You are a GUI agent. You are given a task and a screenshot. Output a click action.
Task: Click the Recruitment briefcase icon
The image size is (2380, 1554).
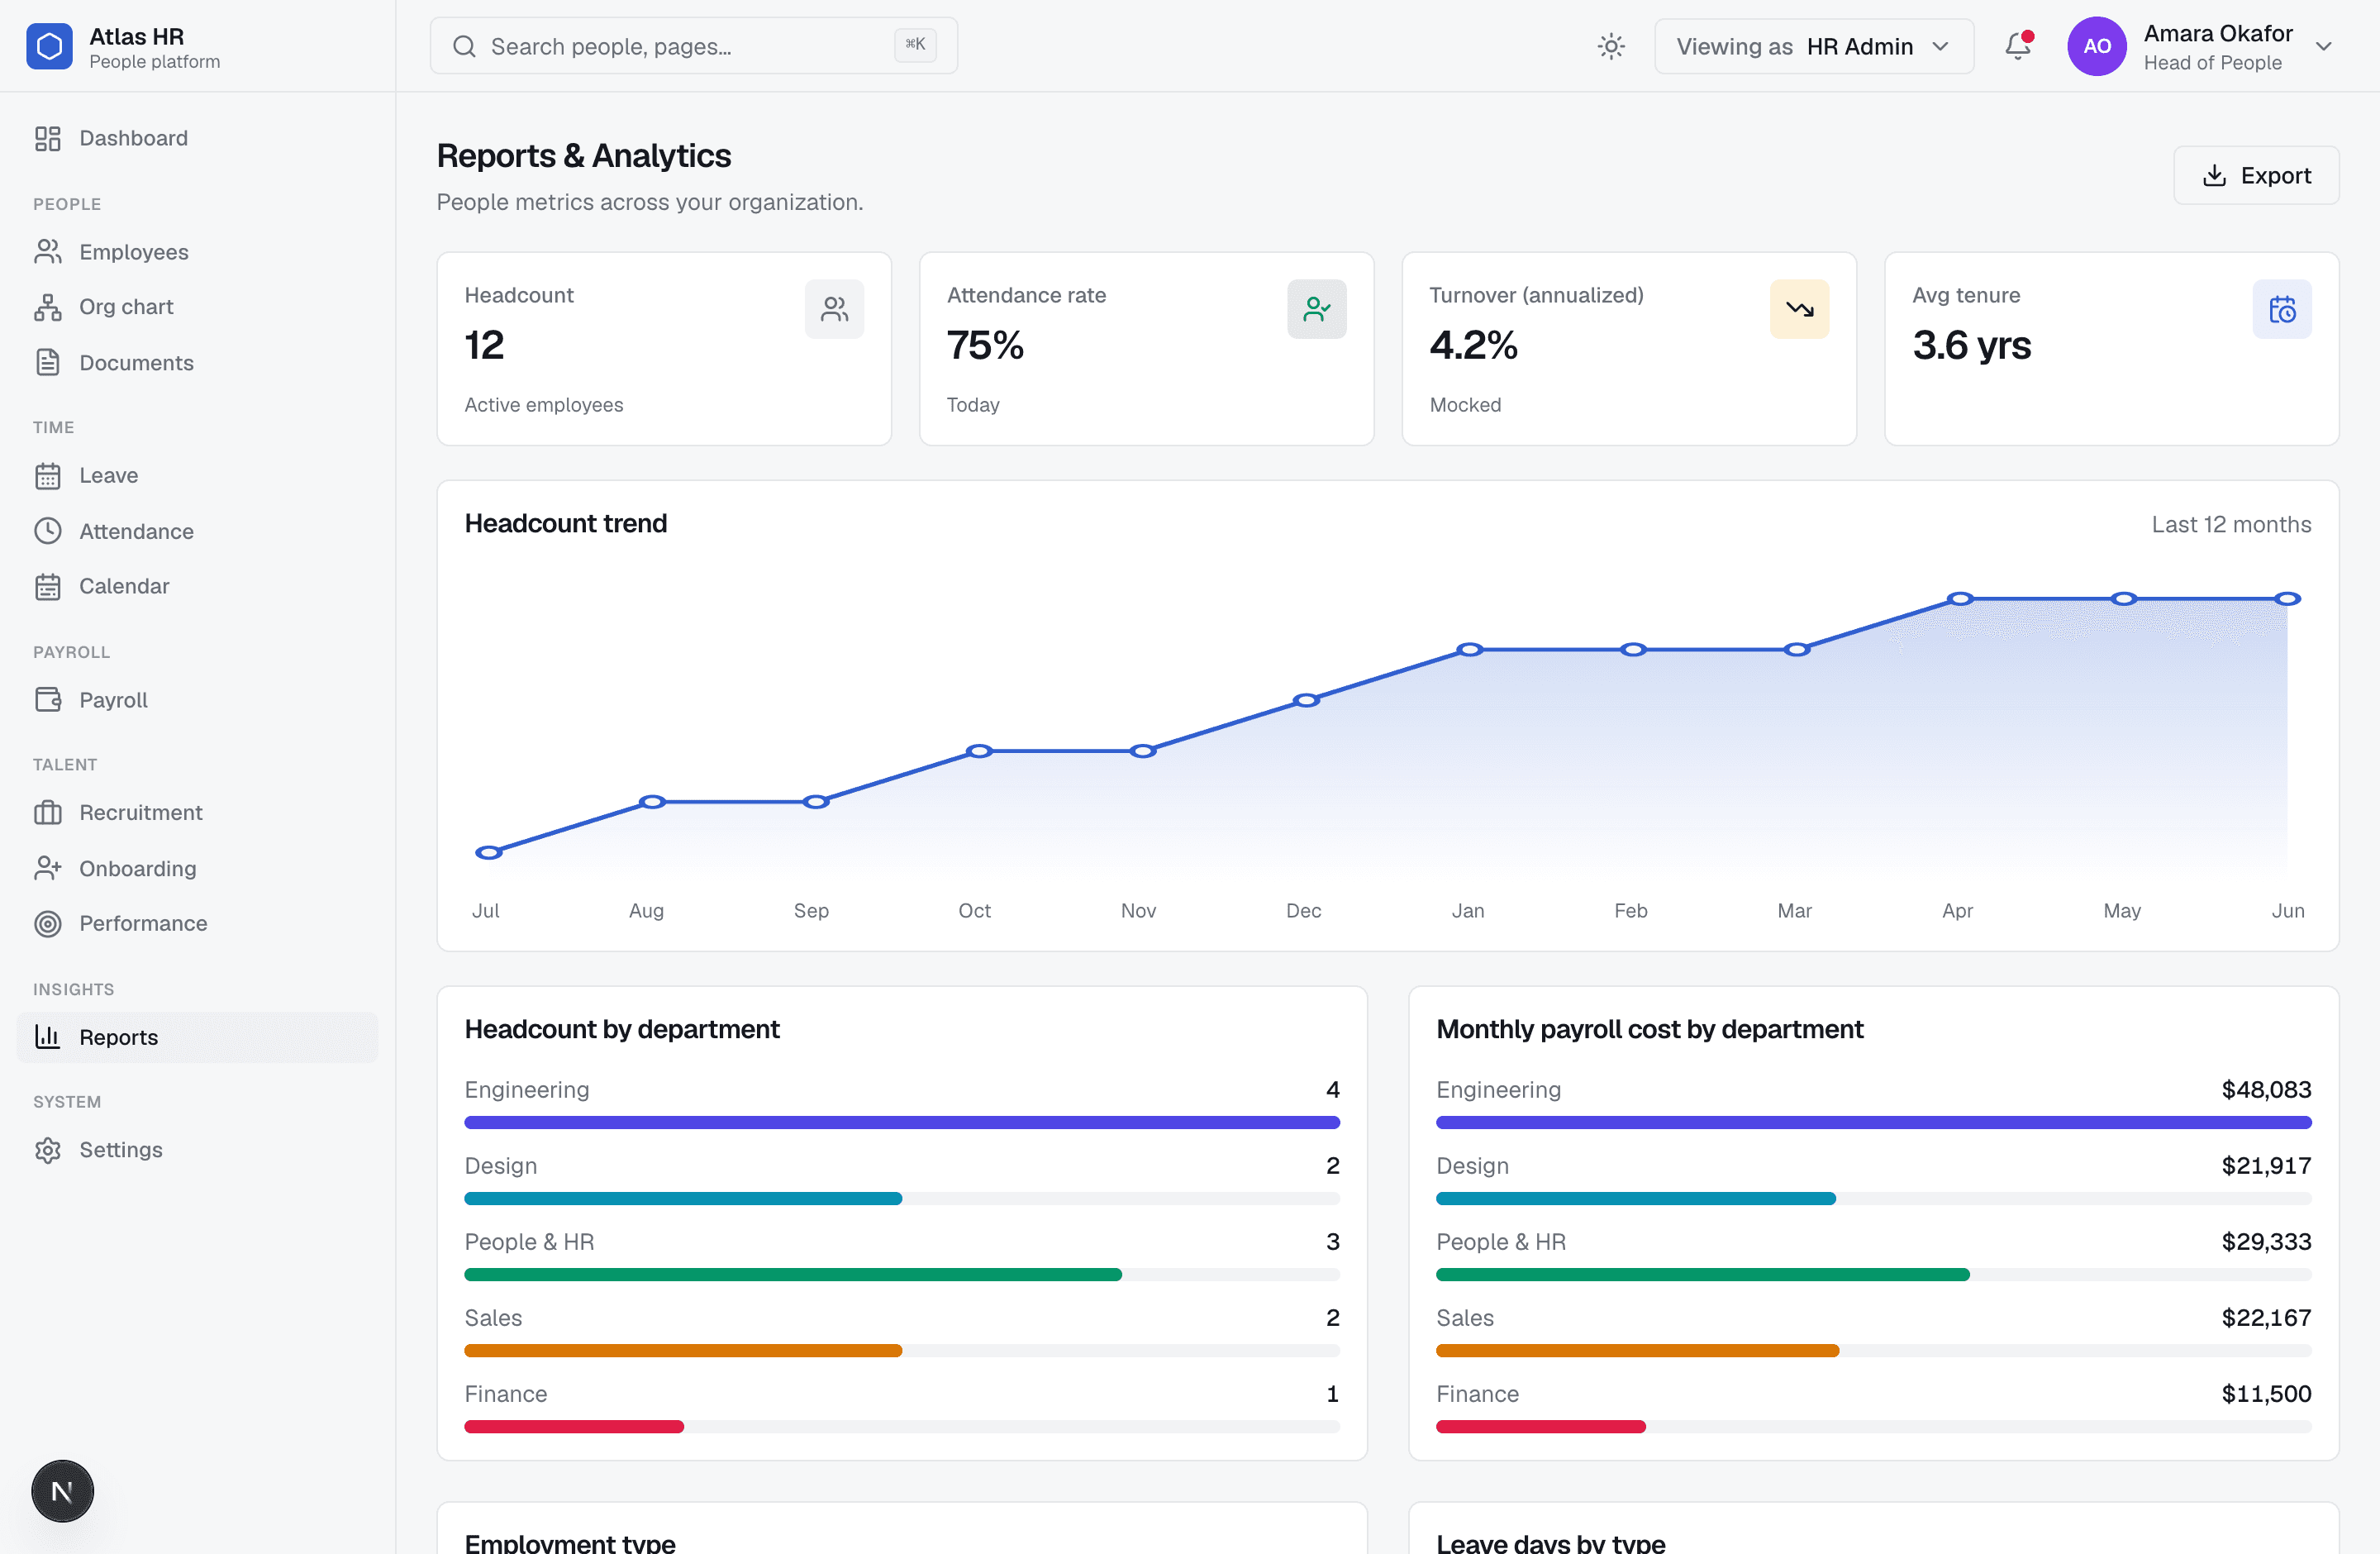pos(48,813)
